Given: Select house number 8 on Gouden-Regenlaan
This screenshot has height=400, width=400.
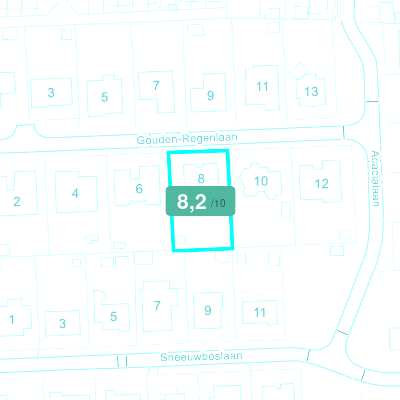Looking at the screenshot, I should pyautogui.click(x=201, y=179).
